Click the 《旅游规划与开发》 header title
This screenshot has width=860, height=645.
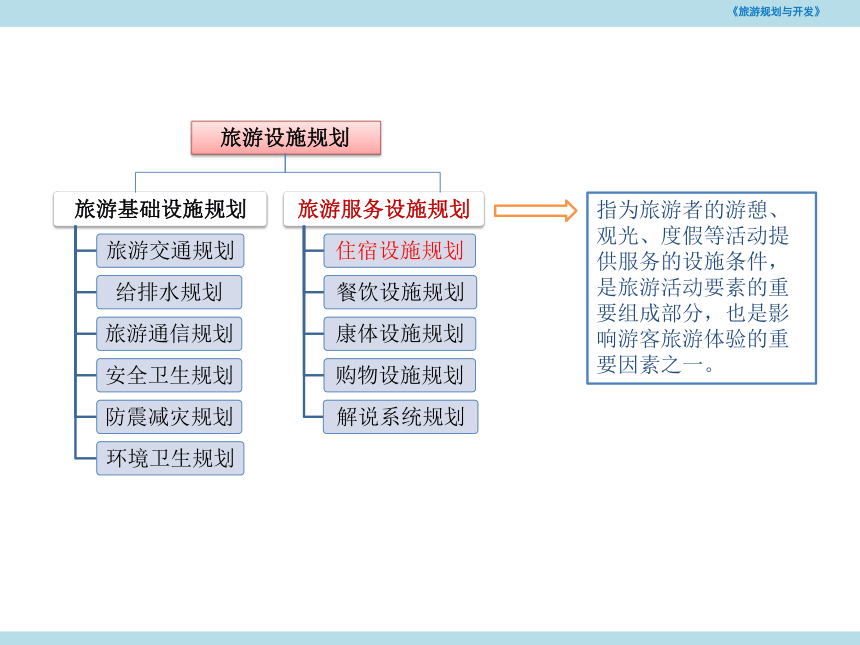776,12
